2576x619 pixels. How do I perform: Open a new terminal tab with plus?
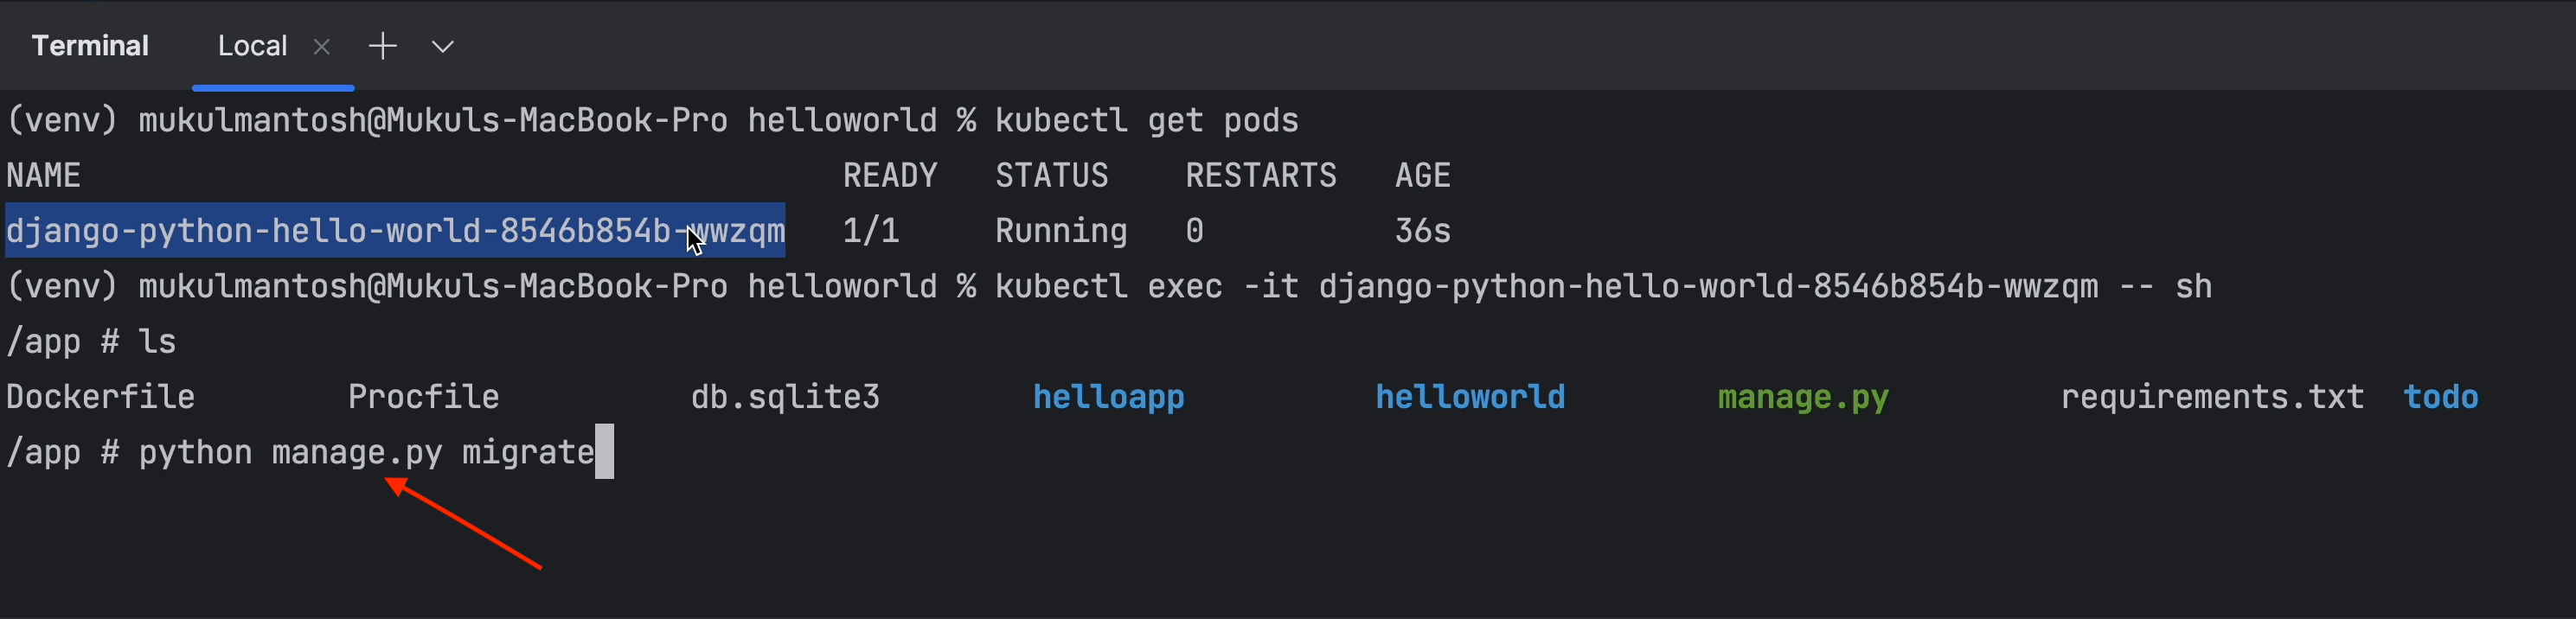(383, 46)
